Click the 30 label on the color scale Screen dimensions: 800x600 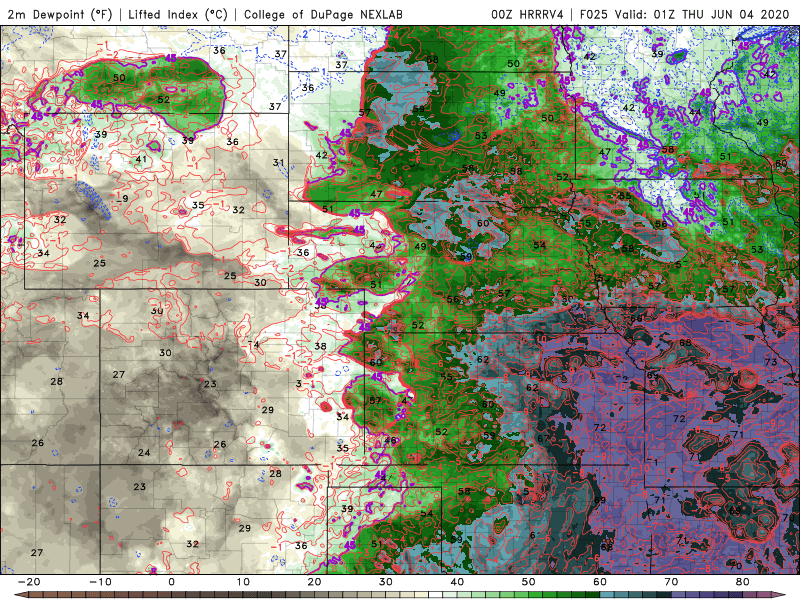(386, 582)
